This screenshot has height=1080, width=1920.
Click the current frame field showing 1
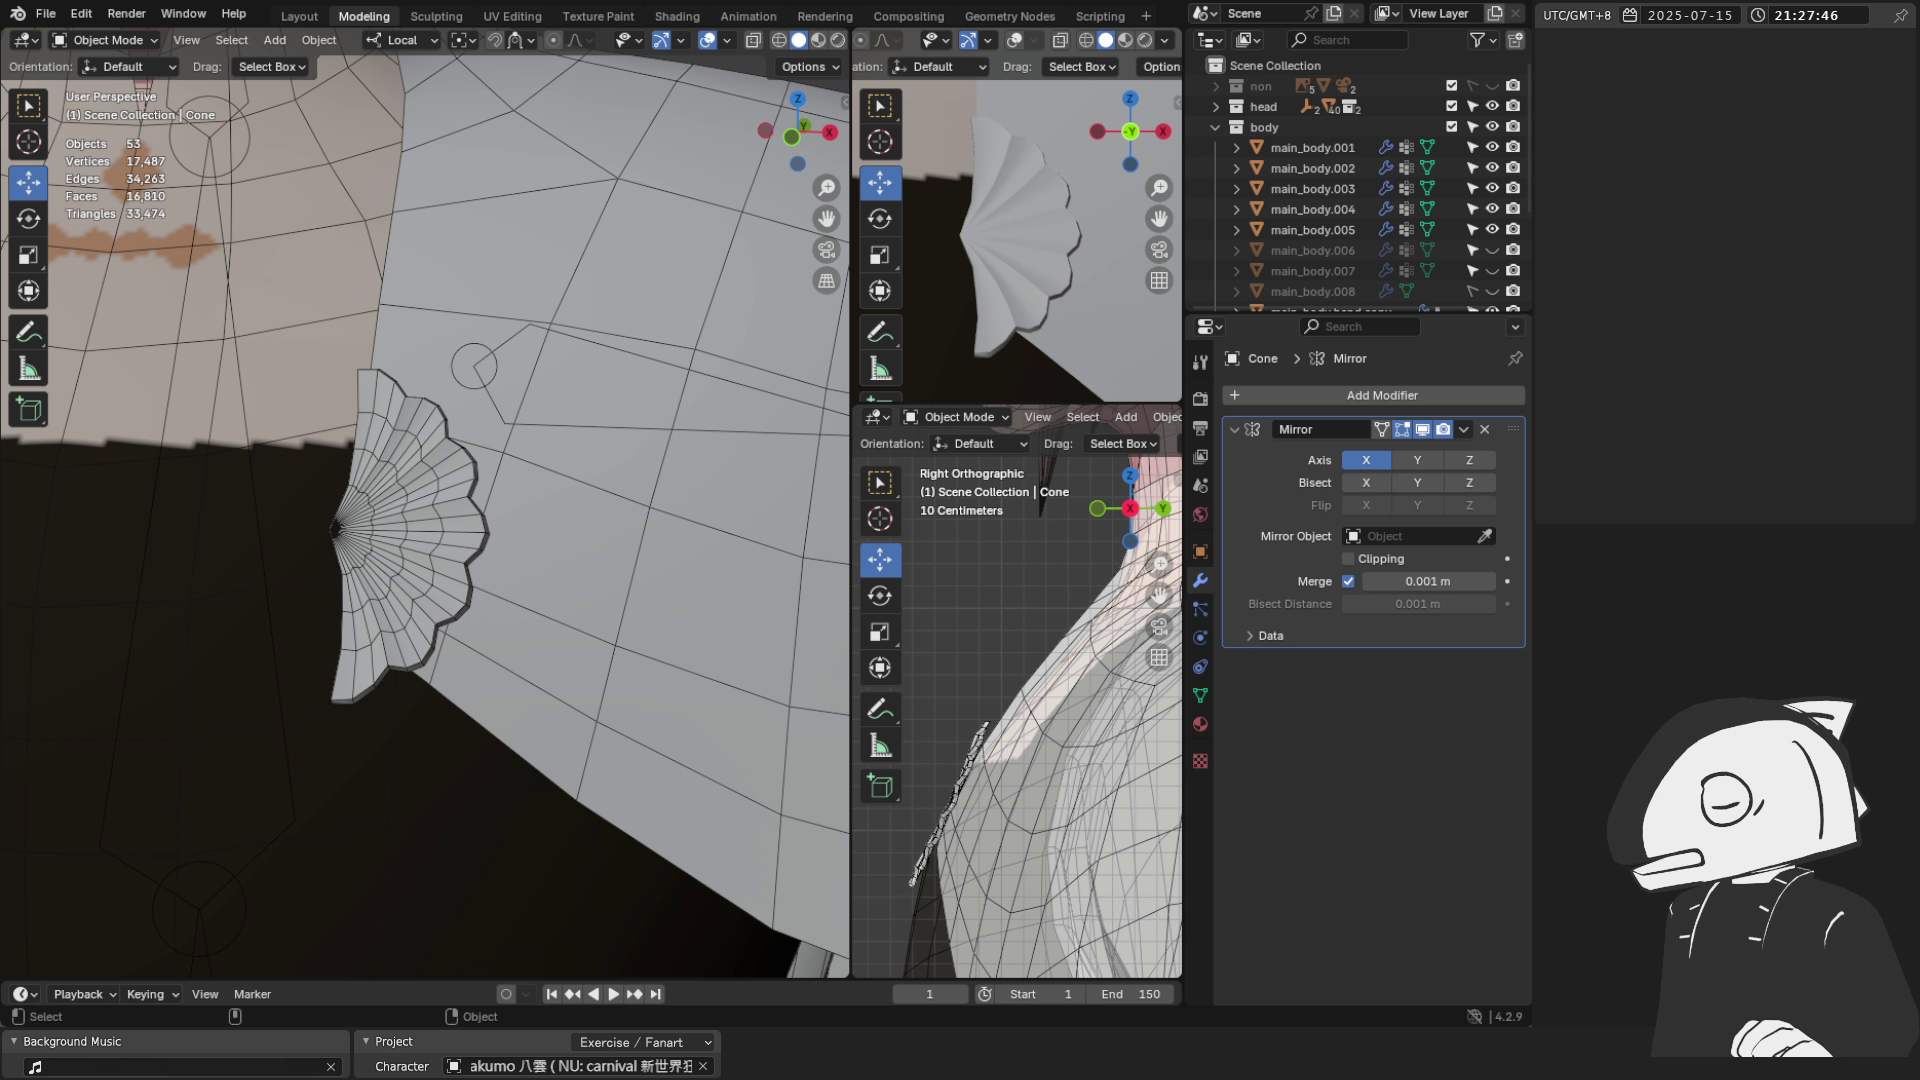(929, 994)
